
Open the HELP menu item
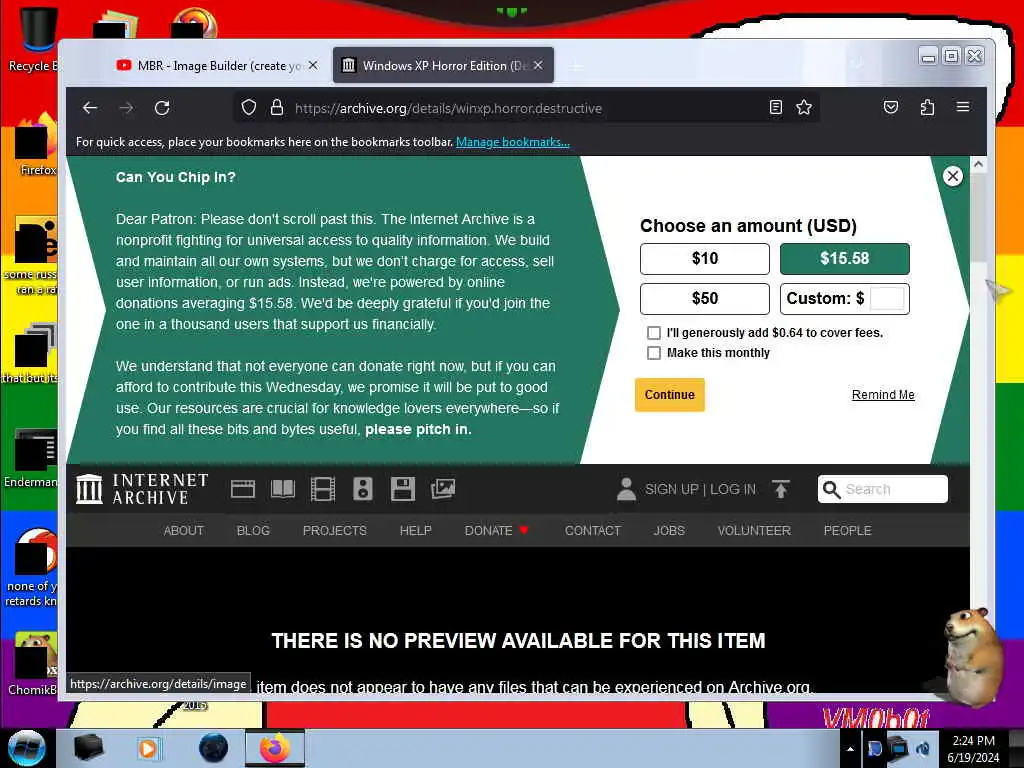pos(415,530)
